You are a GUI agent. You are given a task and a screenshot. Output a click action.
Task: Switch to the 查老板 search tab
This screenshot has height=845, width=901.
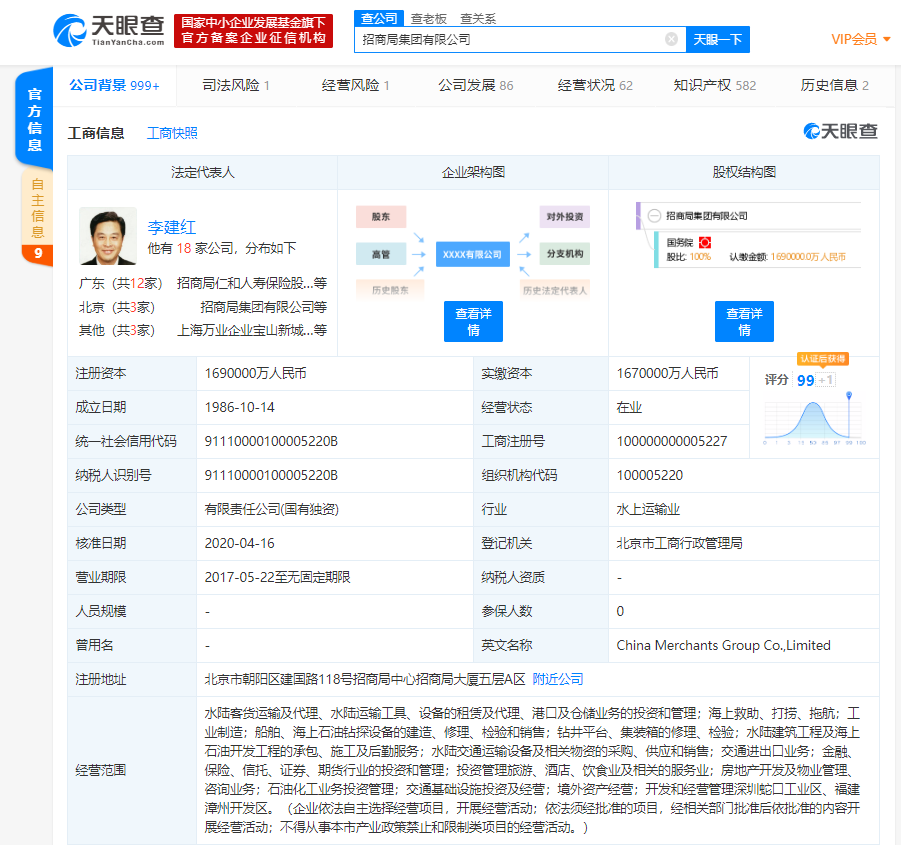point(428,18)
